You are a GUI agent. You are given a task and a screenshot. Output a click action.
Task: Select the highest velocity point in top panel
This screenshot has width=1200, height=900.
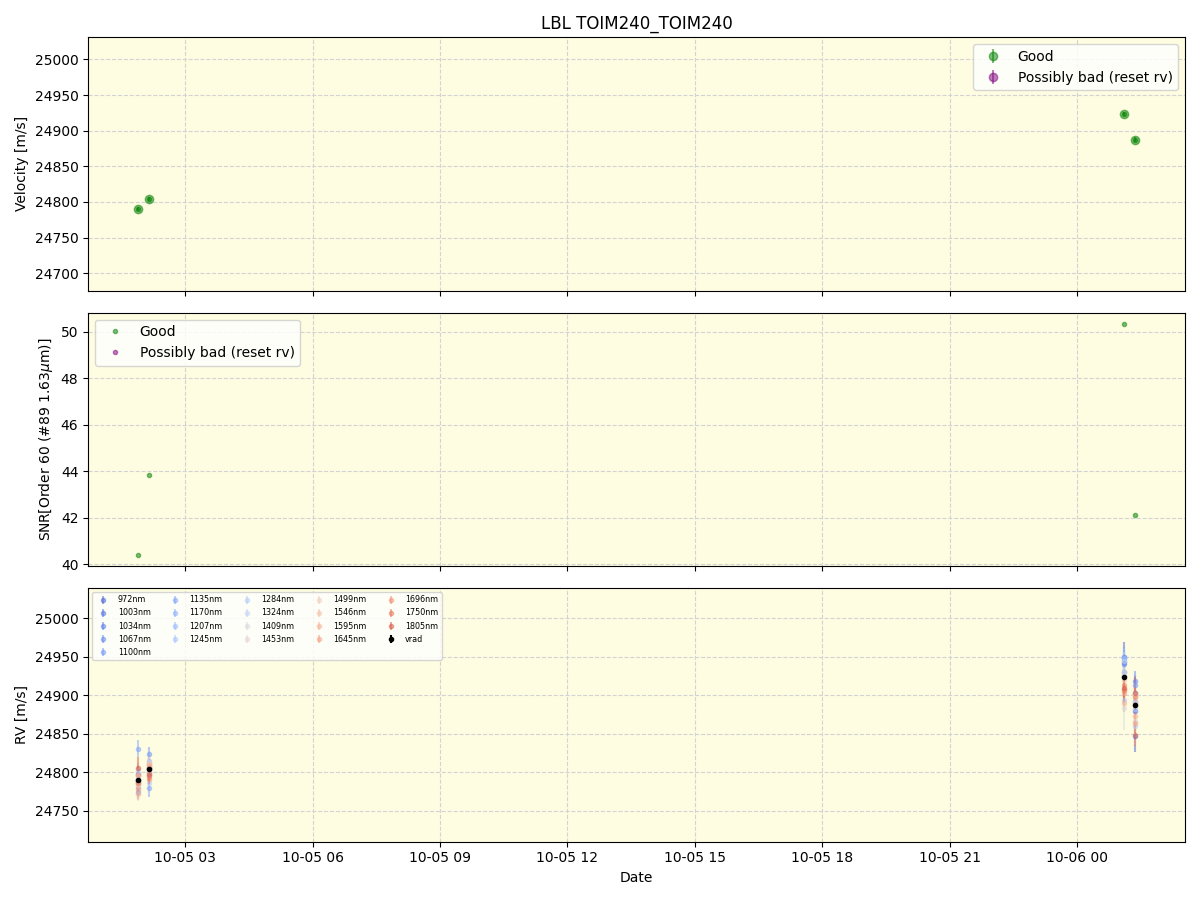pyautogui.click(x=1124, y=114)
